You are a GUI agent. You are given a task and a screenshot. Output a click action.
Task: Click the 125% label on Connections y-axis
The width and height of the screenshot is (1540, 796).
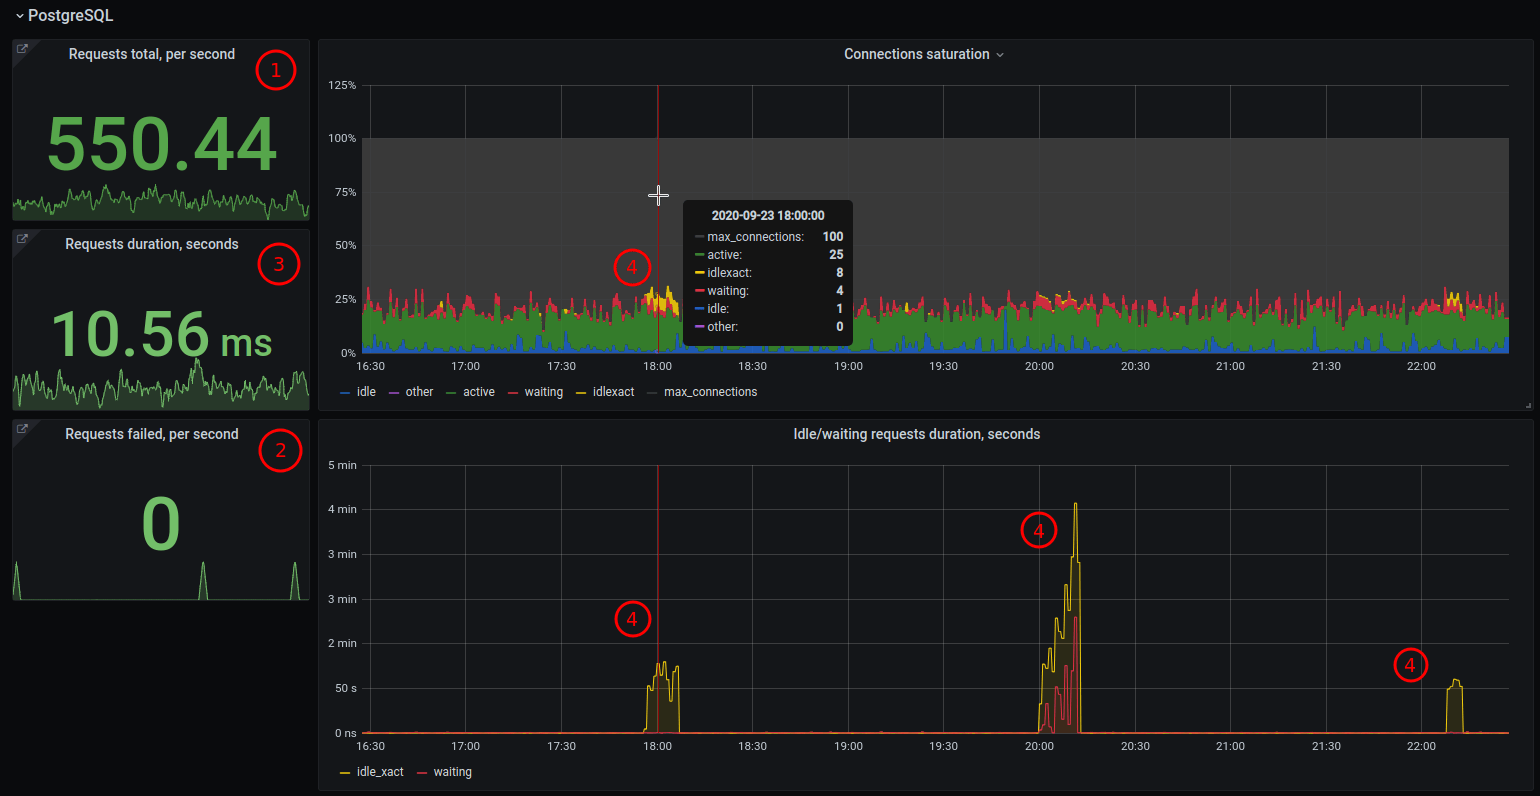click(342, 85)
